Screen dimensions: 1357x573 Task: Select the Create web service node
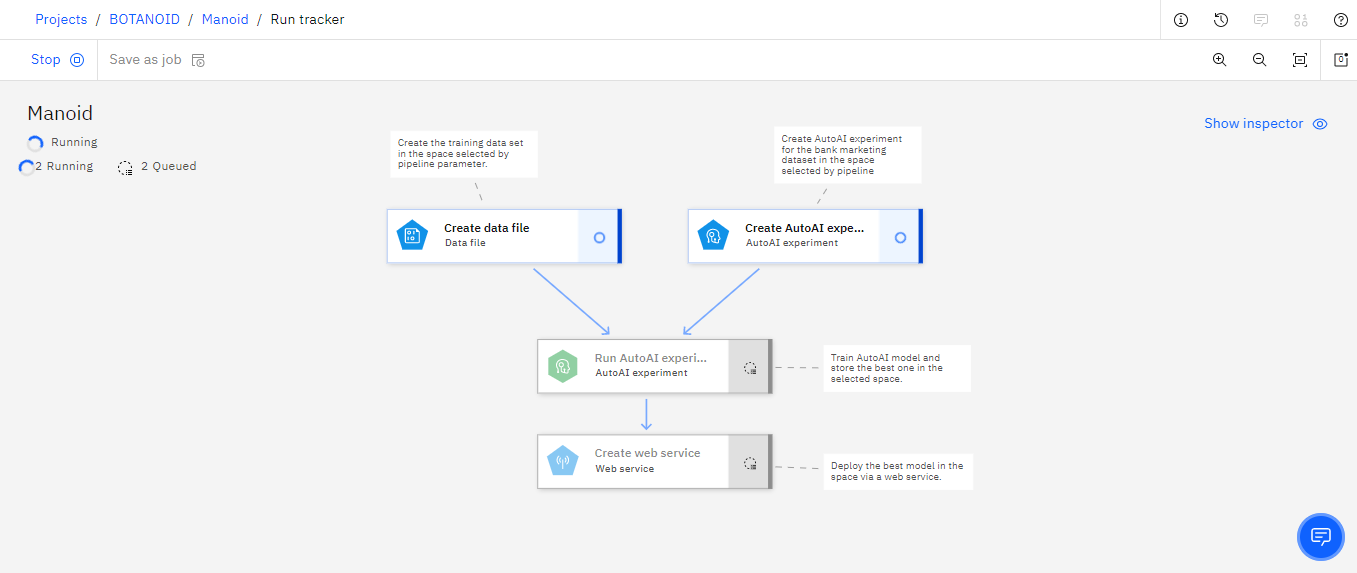(654, 461)
